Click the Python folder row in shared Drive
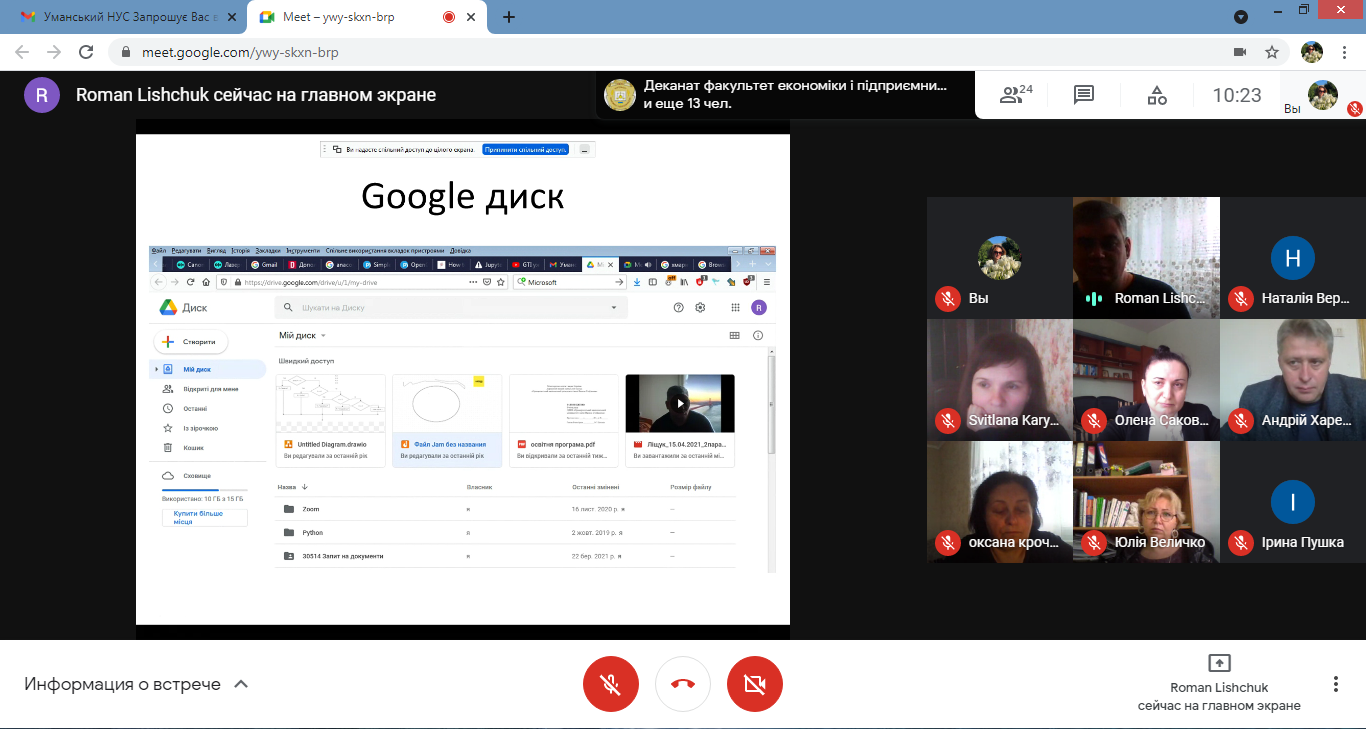 click(505, 533)
